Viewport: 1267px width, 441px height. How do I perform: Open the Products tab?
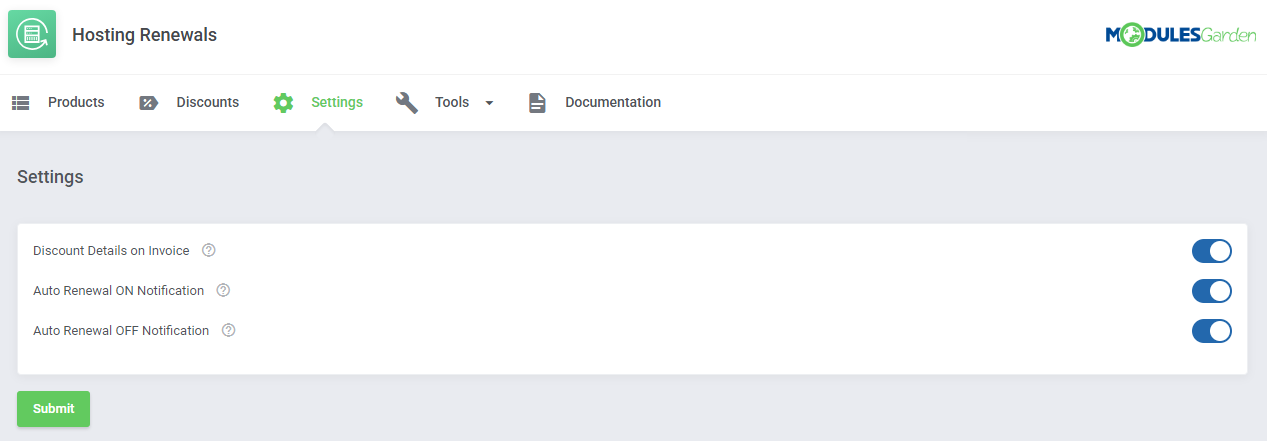(76, 102)
